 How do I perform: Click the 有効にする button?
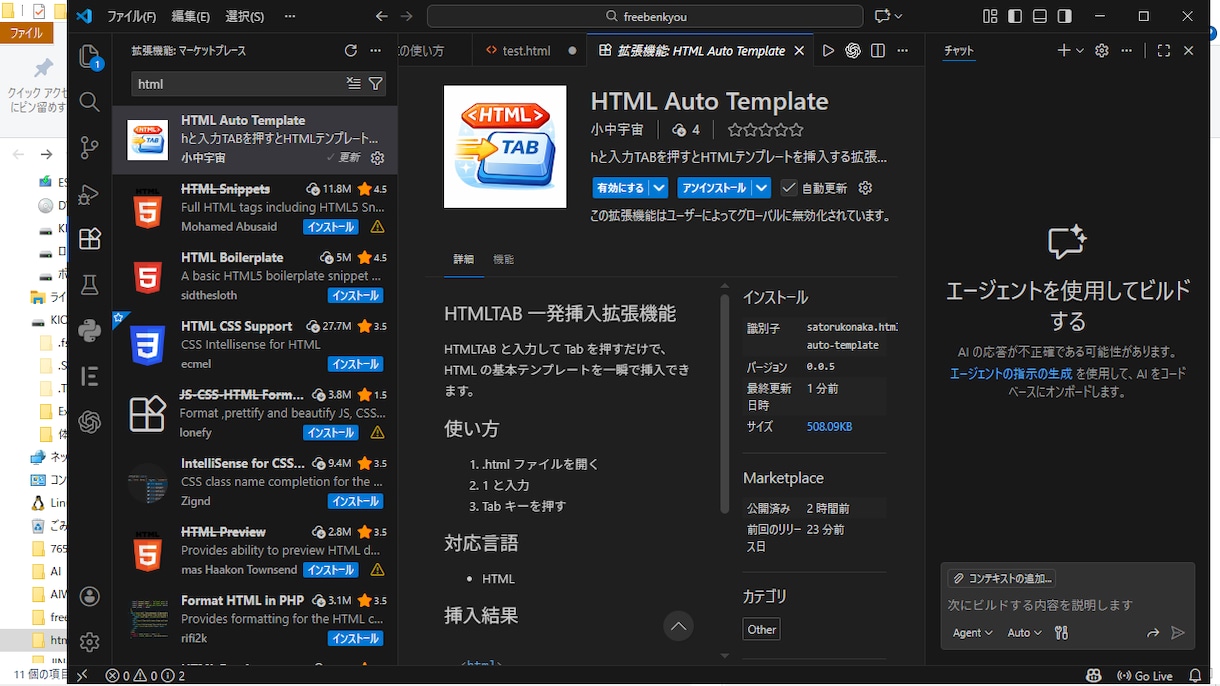pyautogui.click(x=620, y=188)
